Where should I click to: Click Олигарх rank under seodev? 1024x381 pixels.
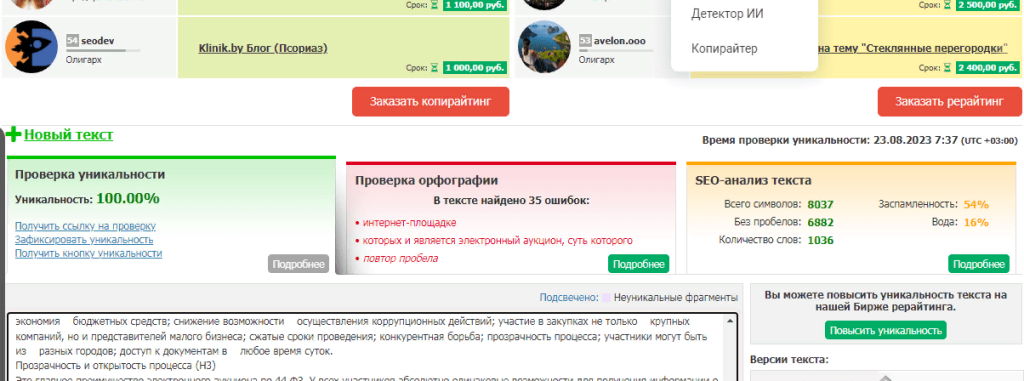(x=84, y=59)
